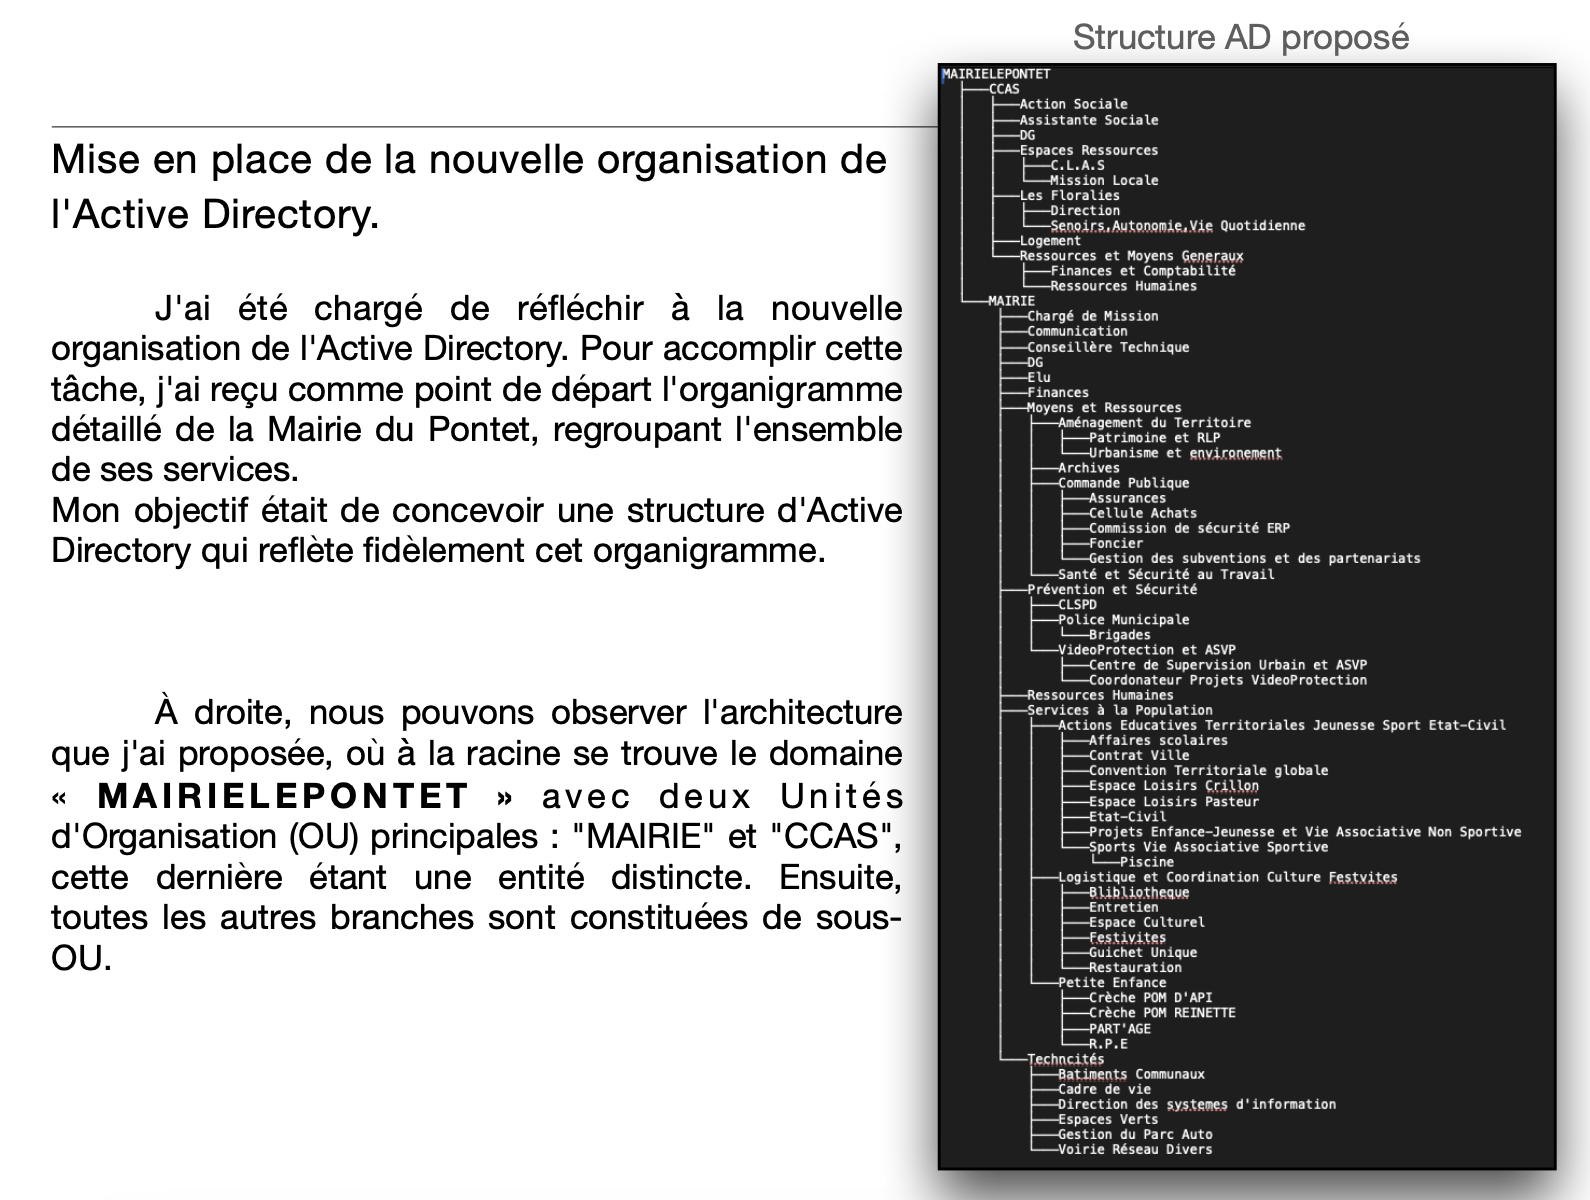
Task: Click the 'Brigades' entry
Action: click(x=1120, y=635)
